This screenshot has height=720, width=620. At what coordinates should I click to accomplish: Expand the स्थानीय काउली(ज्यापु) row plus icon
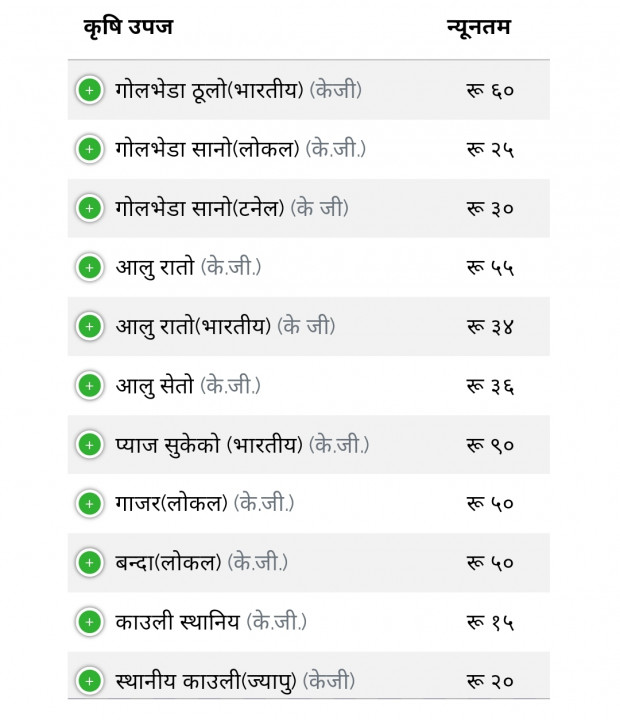click(x=90, y=681)
